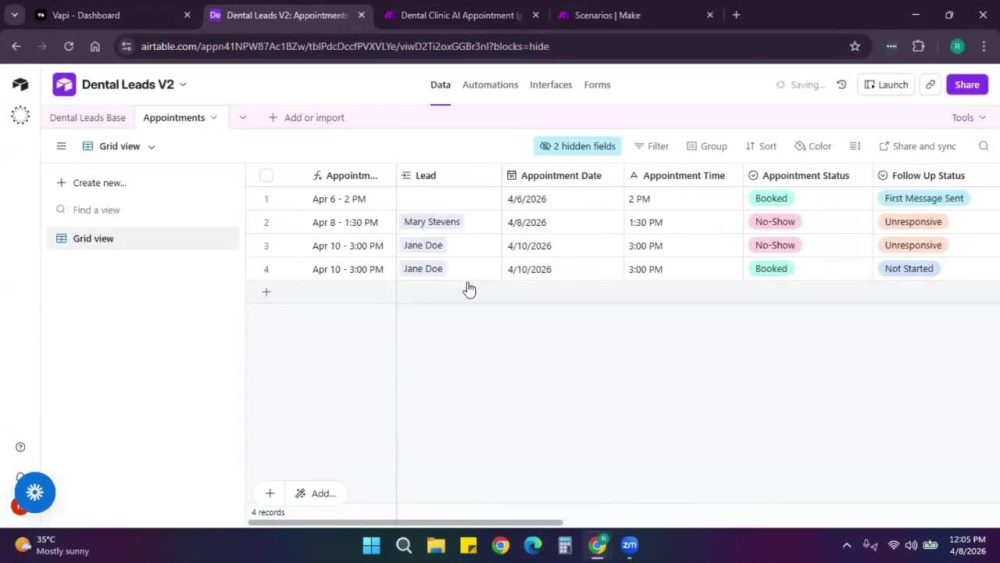The image size is (1000, 563).
Task: Click the Apr 6 - 2 PM cell
Action: (x=339, y=199)
